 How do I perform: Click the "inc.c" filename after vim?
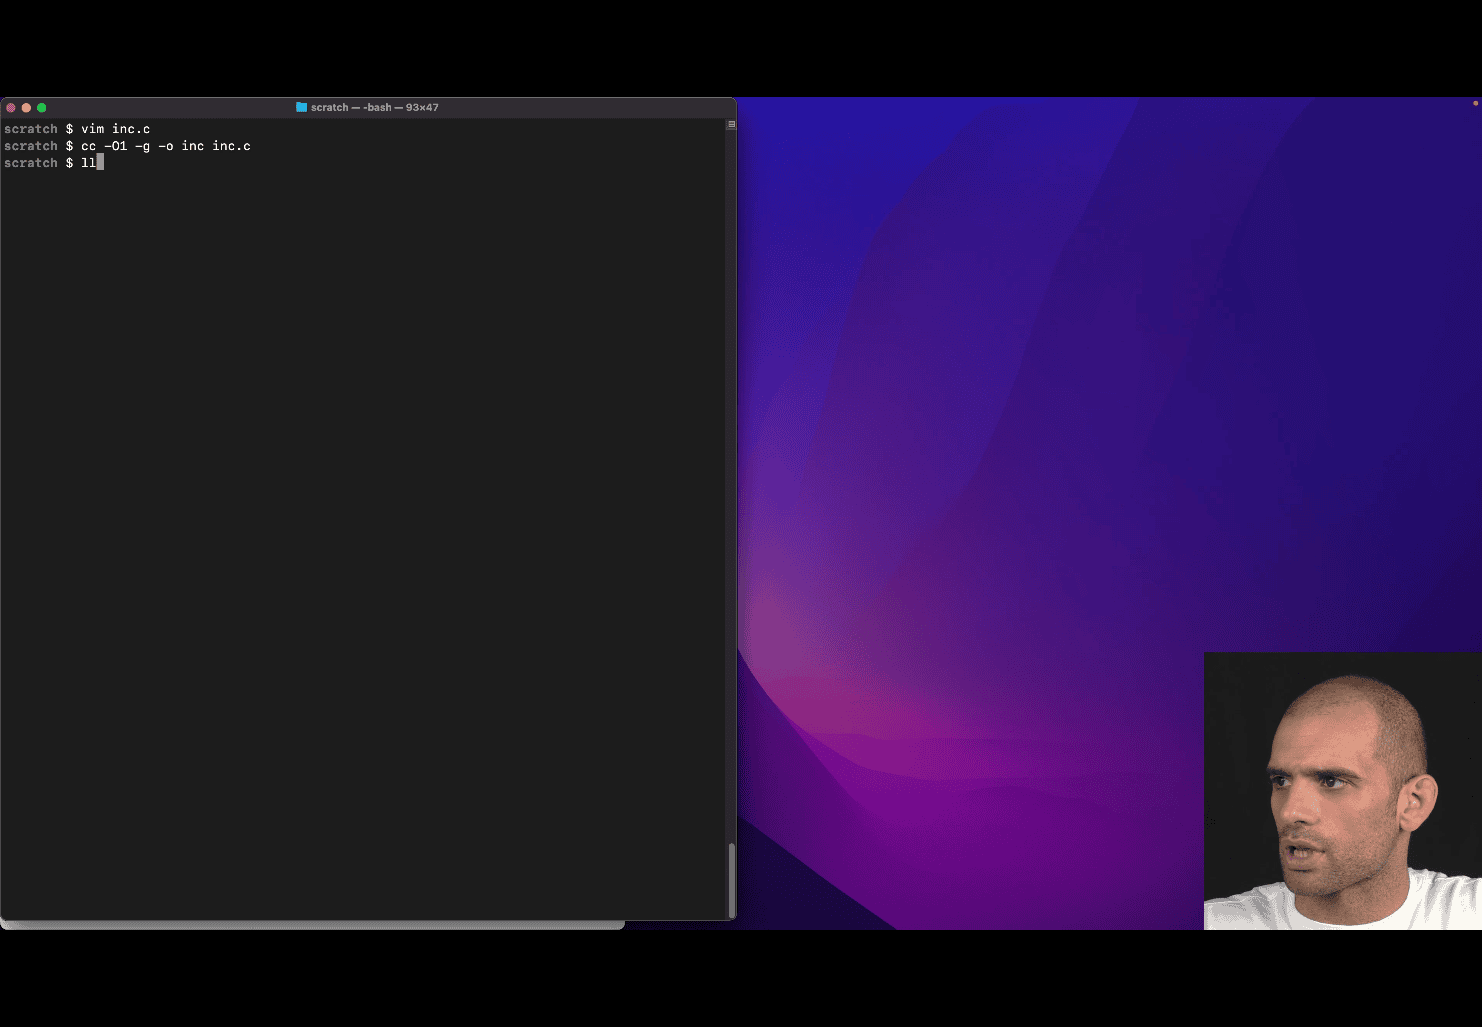pyautogui.click(x=131, y=129)
